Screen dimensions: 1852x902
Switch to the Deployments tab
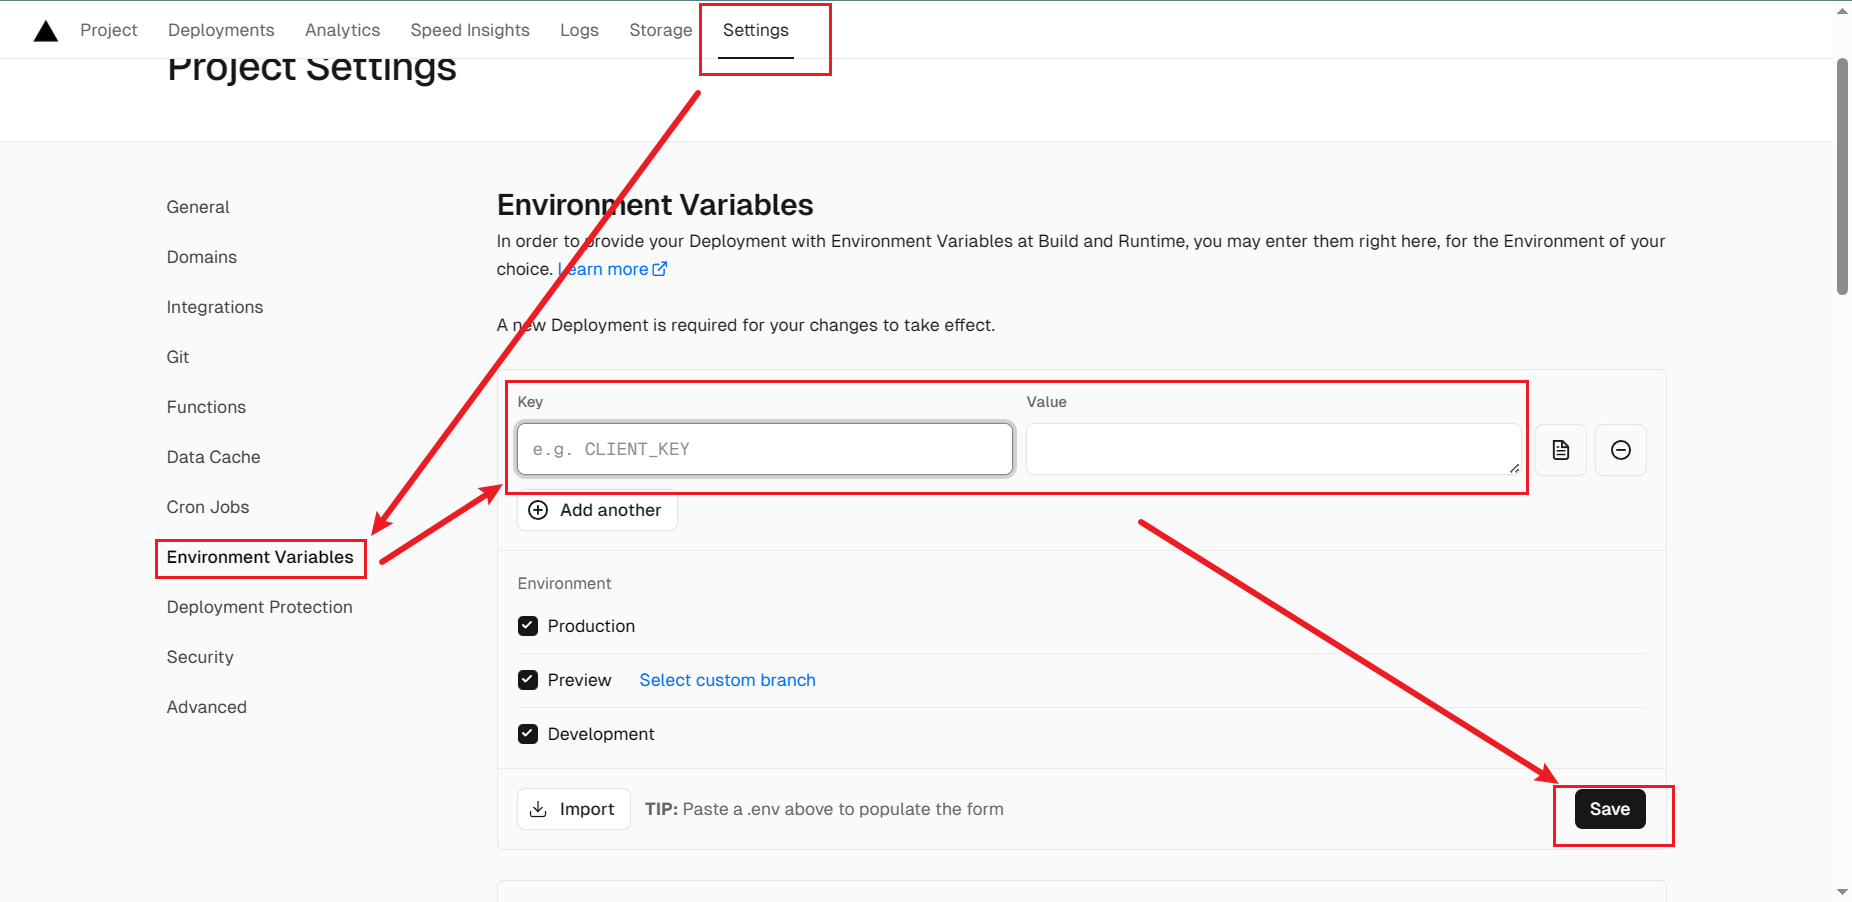[221, 30]
